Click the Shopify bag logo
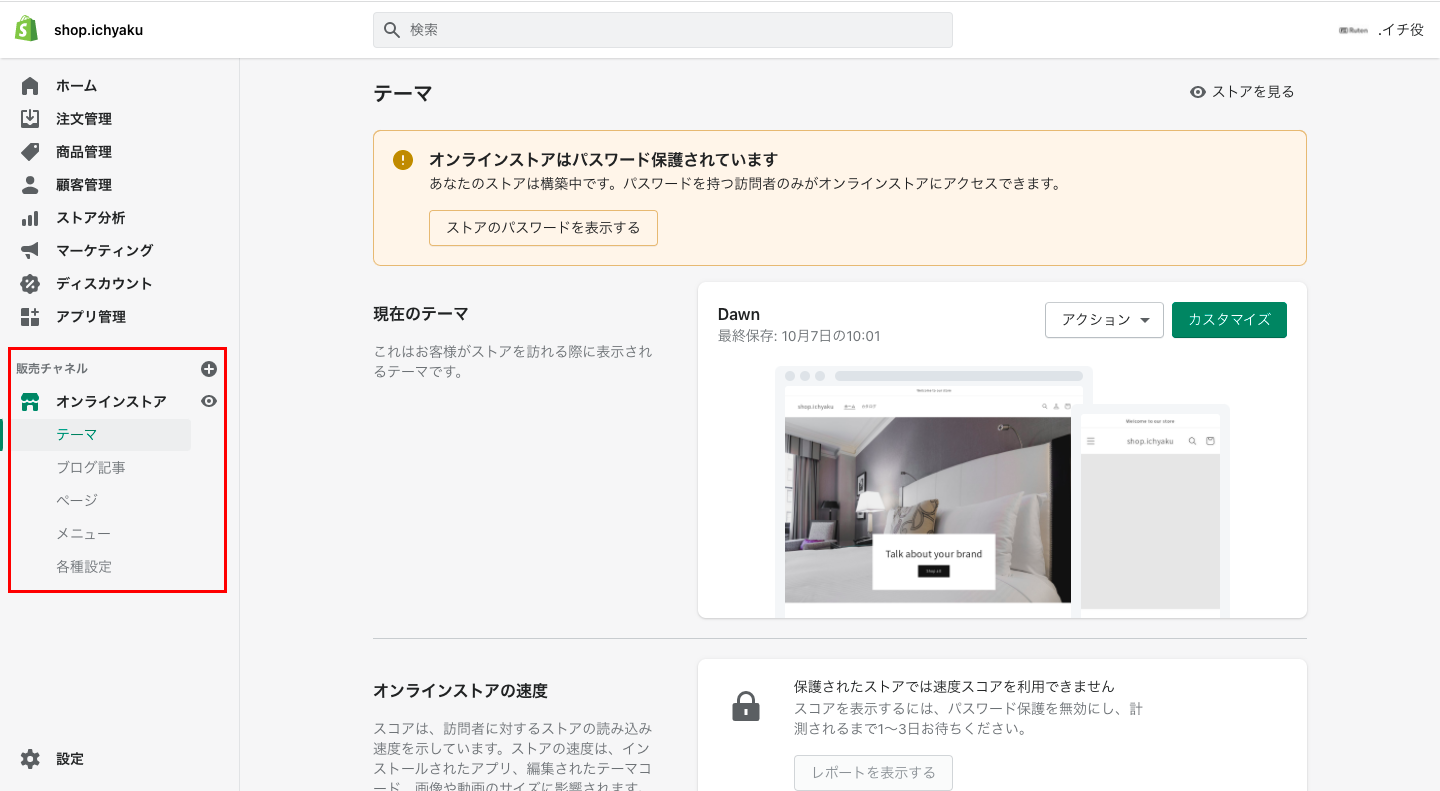 26,29
